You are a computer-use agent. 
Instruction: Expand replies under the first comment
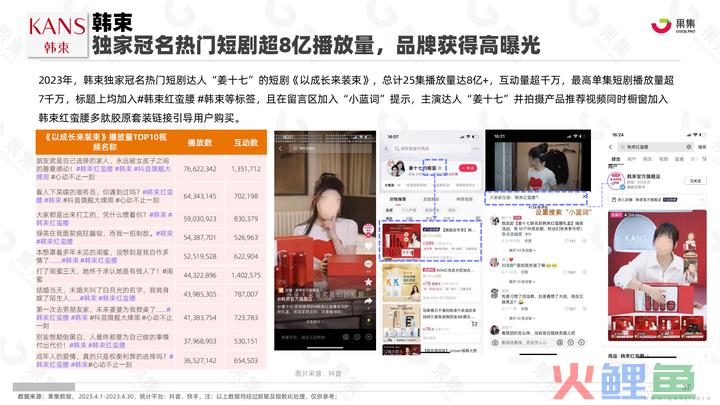(523, 250)
